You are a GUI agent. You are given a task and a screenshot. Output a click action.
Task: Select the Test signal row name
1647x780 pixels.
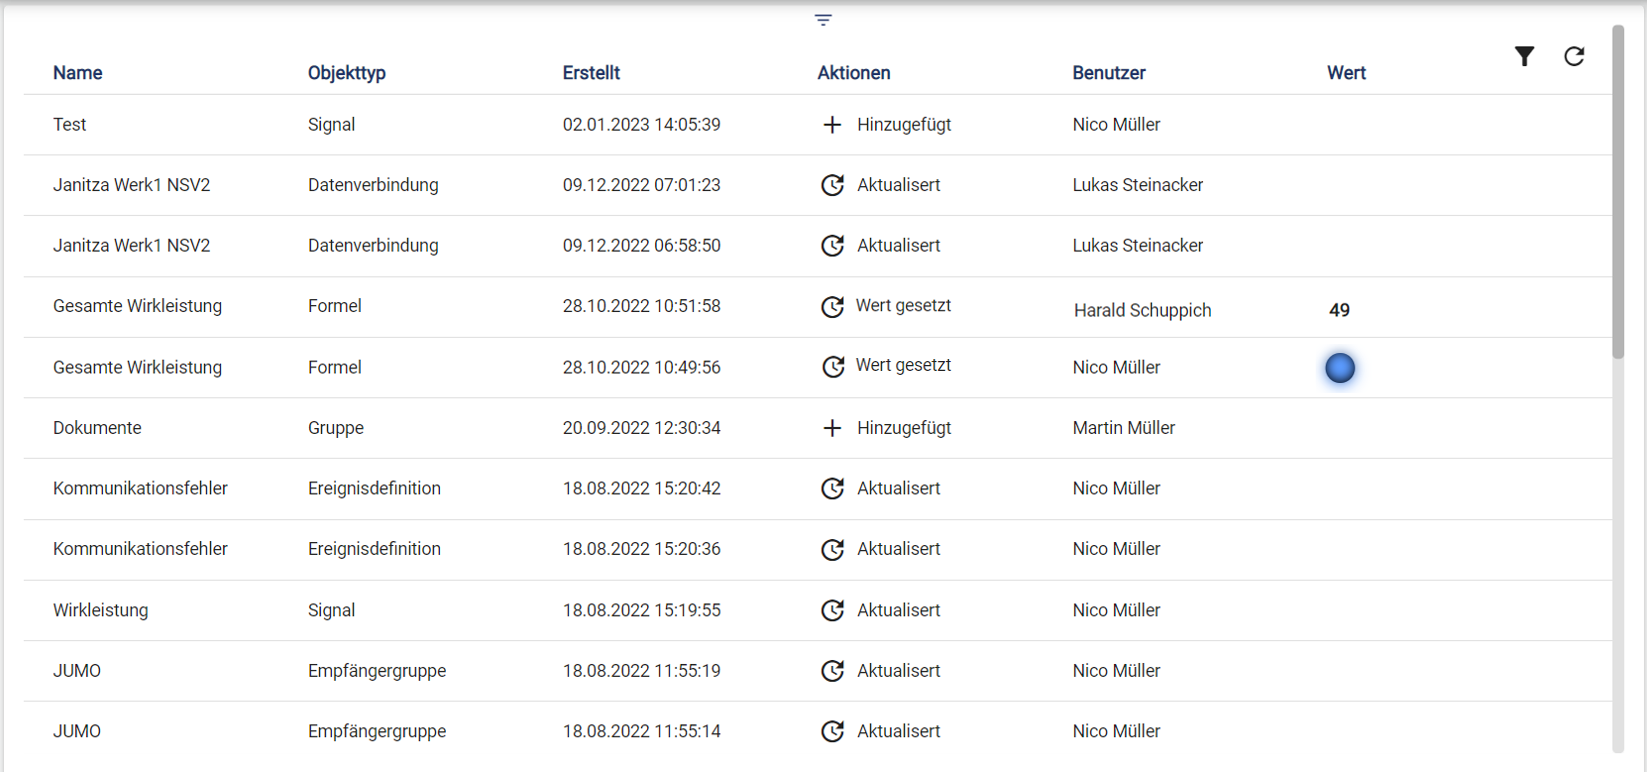pos(70,125)
